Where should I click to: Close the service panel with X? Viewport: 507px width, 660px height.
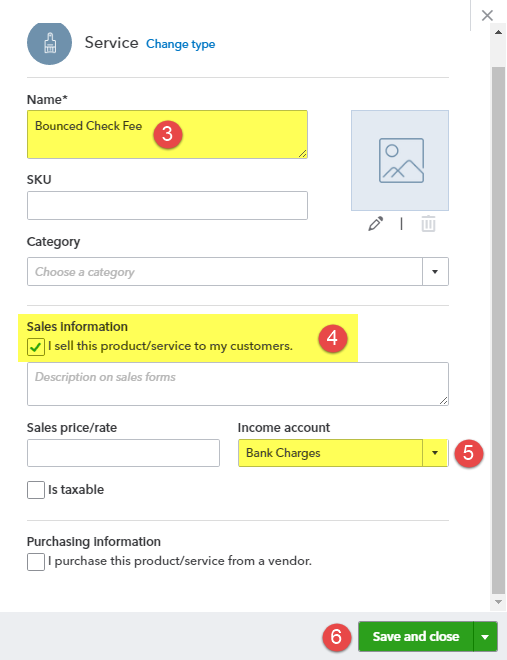point(487,16)
